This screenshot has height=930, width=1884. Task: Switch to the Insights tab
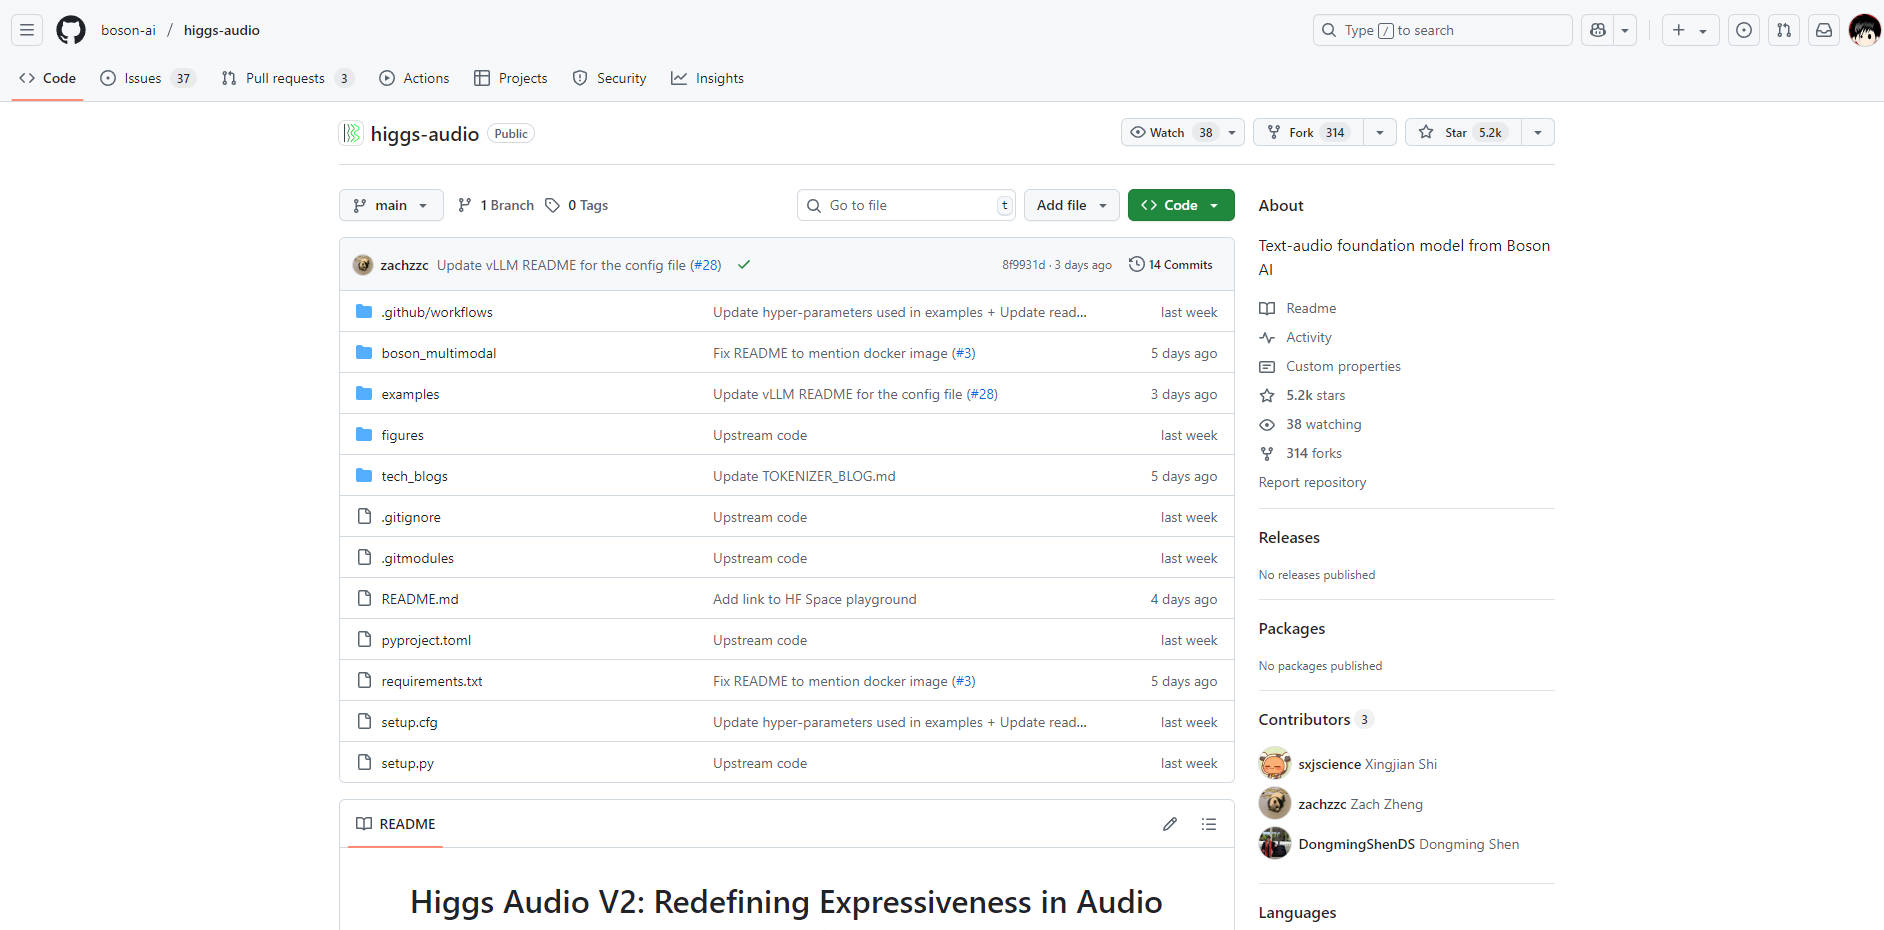[708, 78]
